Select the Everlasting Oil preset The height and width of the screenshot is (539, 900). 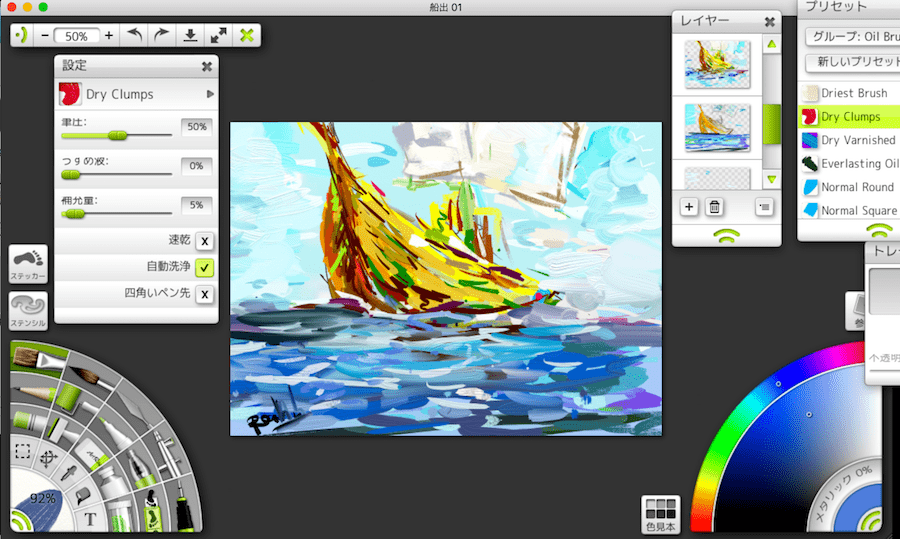(850, 164)
